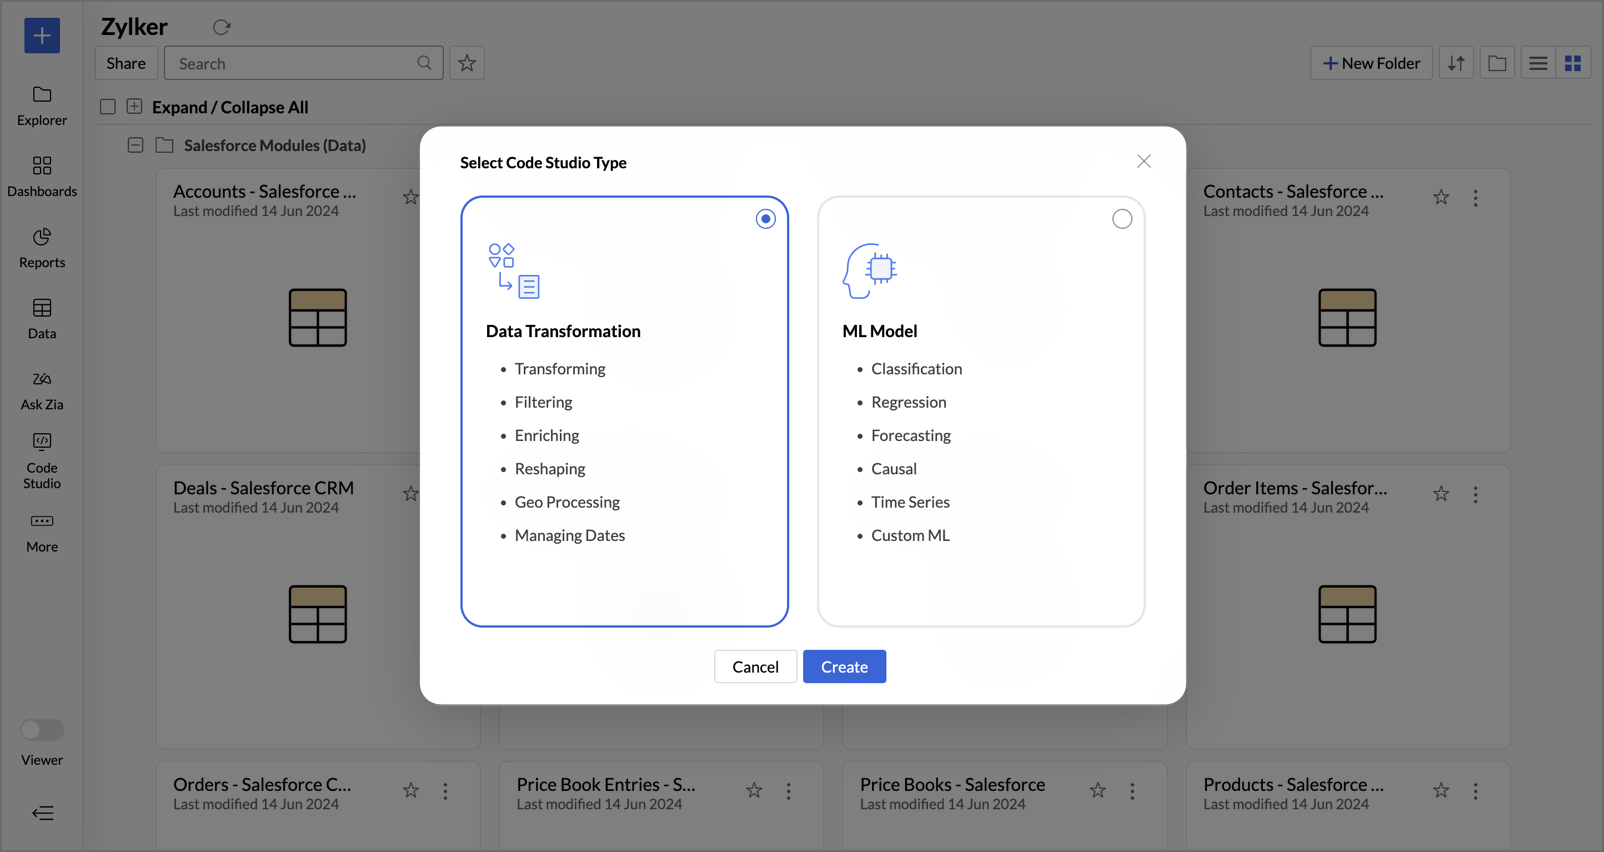Open Accounts - Salesforce table thumbnail

[x=318, y=318]
